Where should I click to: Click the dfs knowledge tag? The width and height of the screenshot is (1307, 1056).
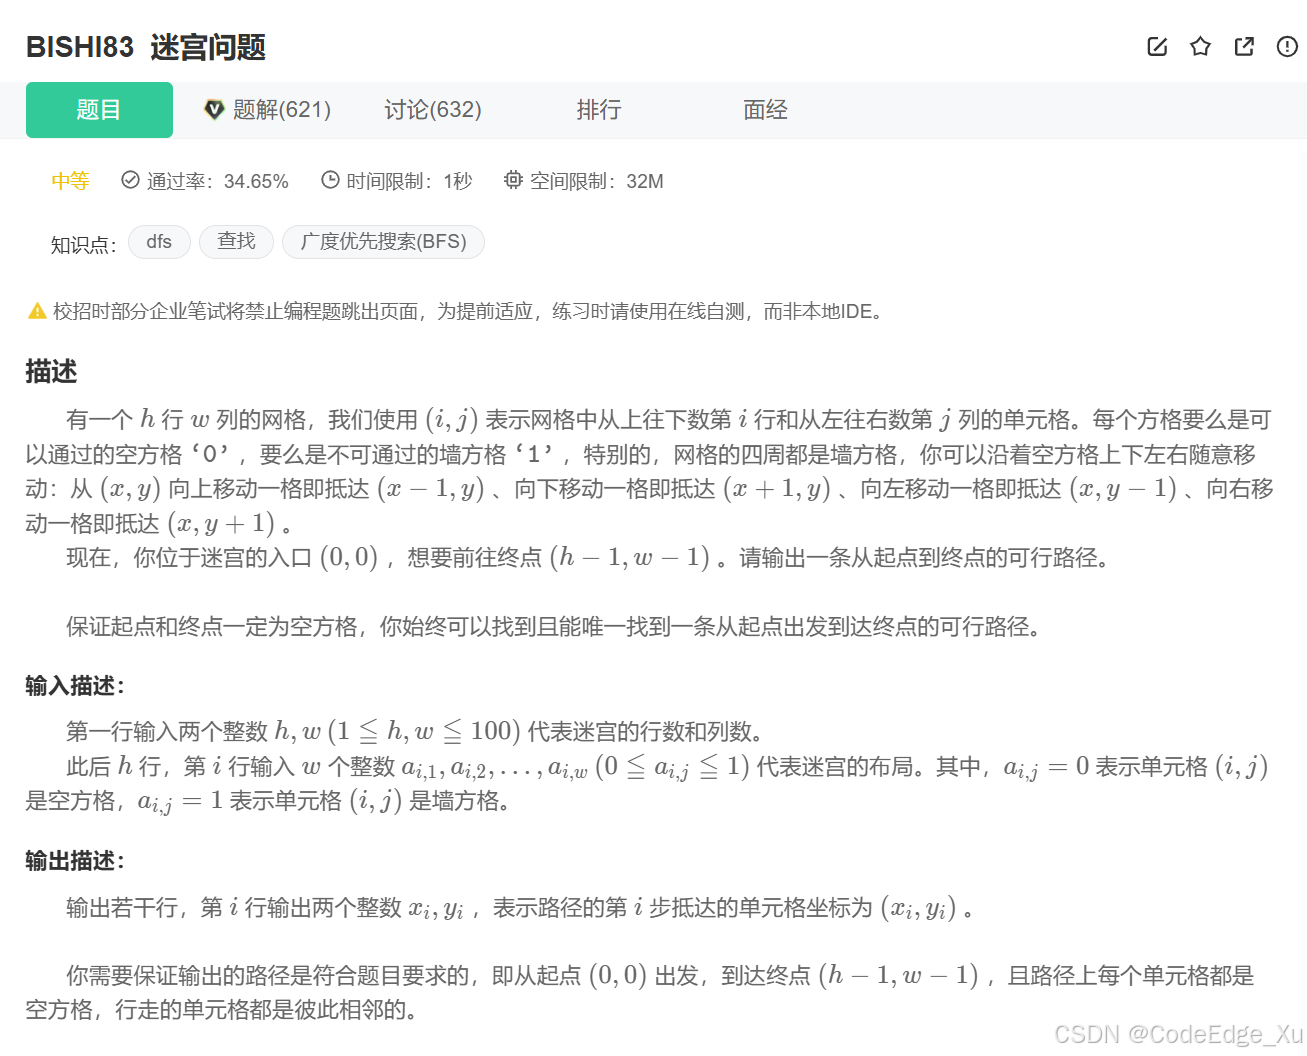click(x=159, y=242)
